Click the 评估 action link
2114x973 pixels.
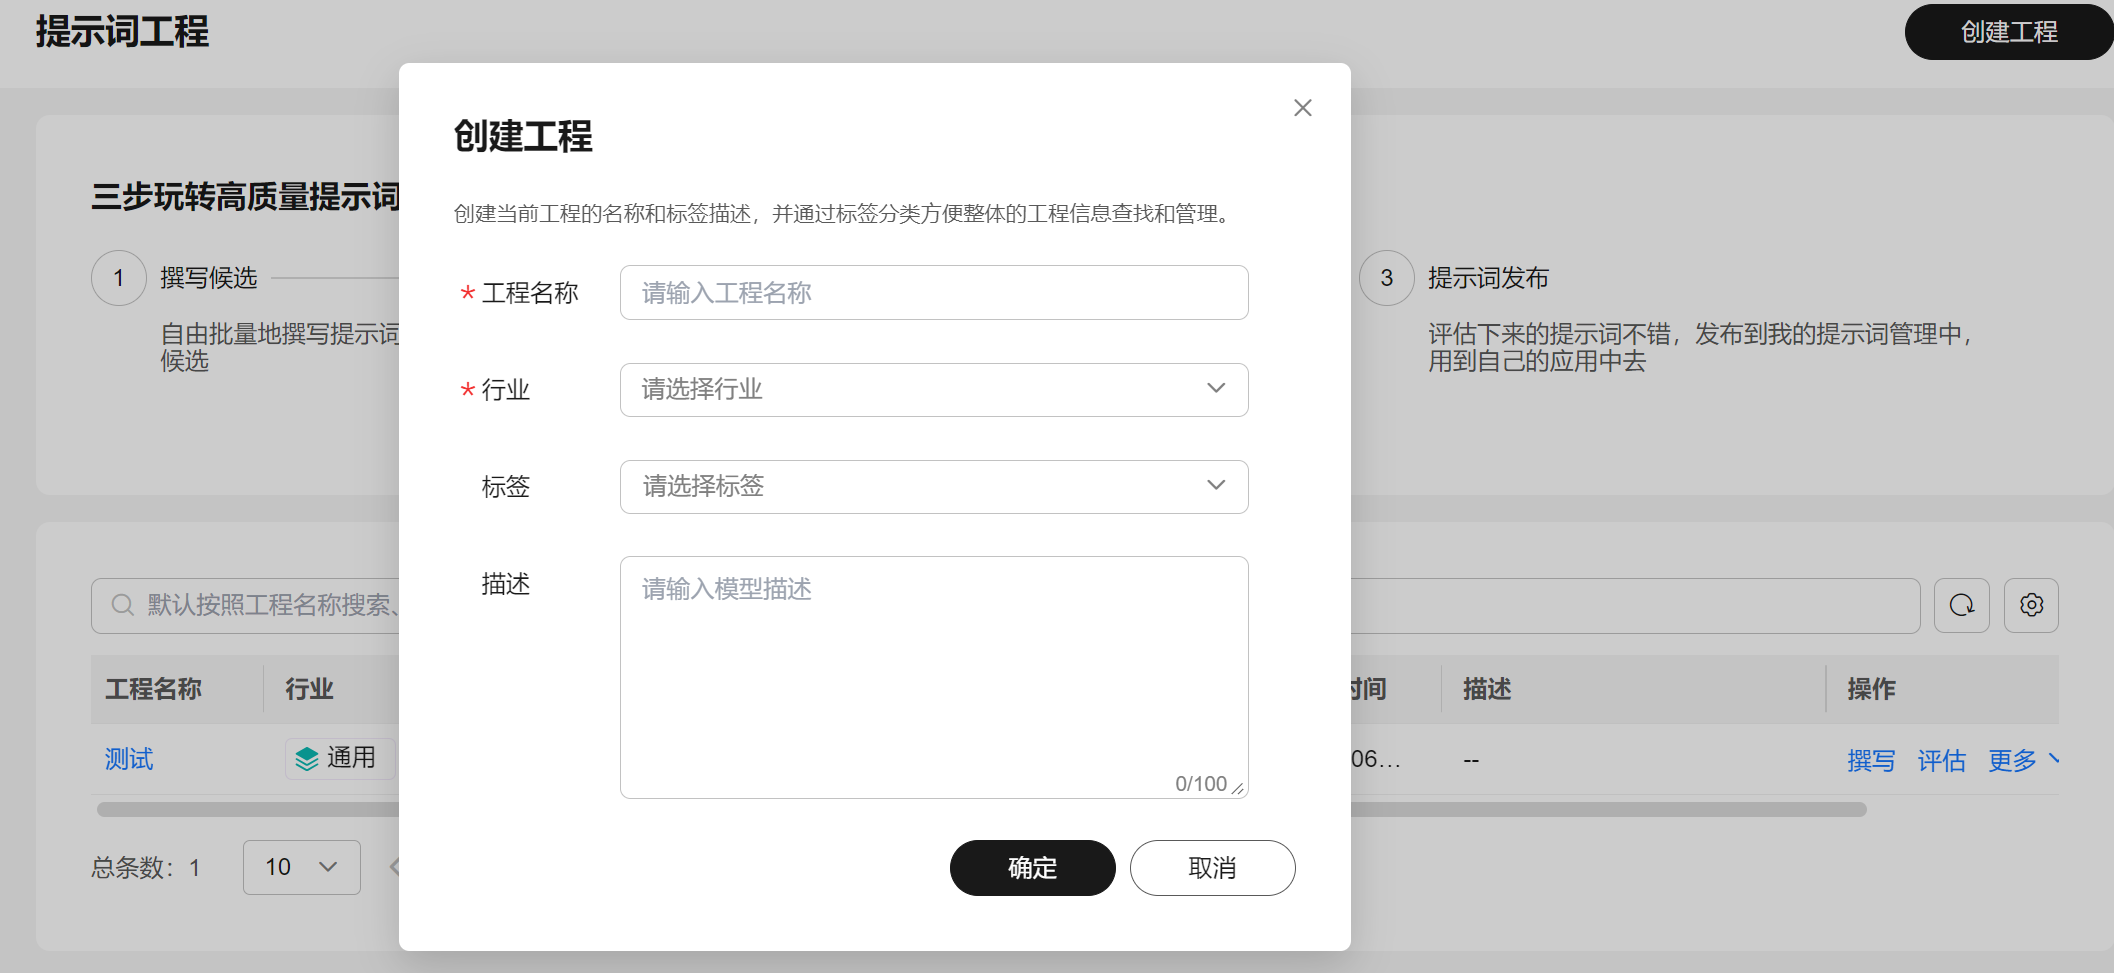click(x=1941, y=760)
